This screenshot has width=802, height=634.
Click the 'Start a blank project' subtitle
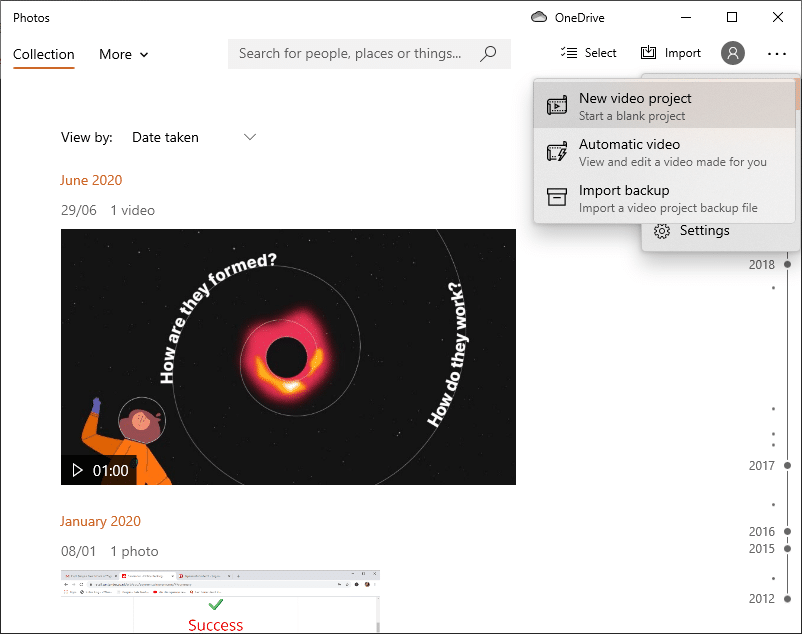pos(632,116)
